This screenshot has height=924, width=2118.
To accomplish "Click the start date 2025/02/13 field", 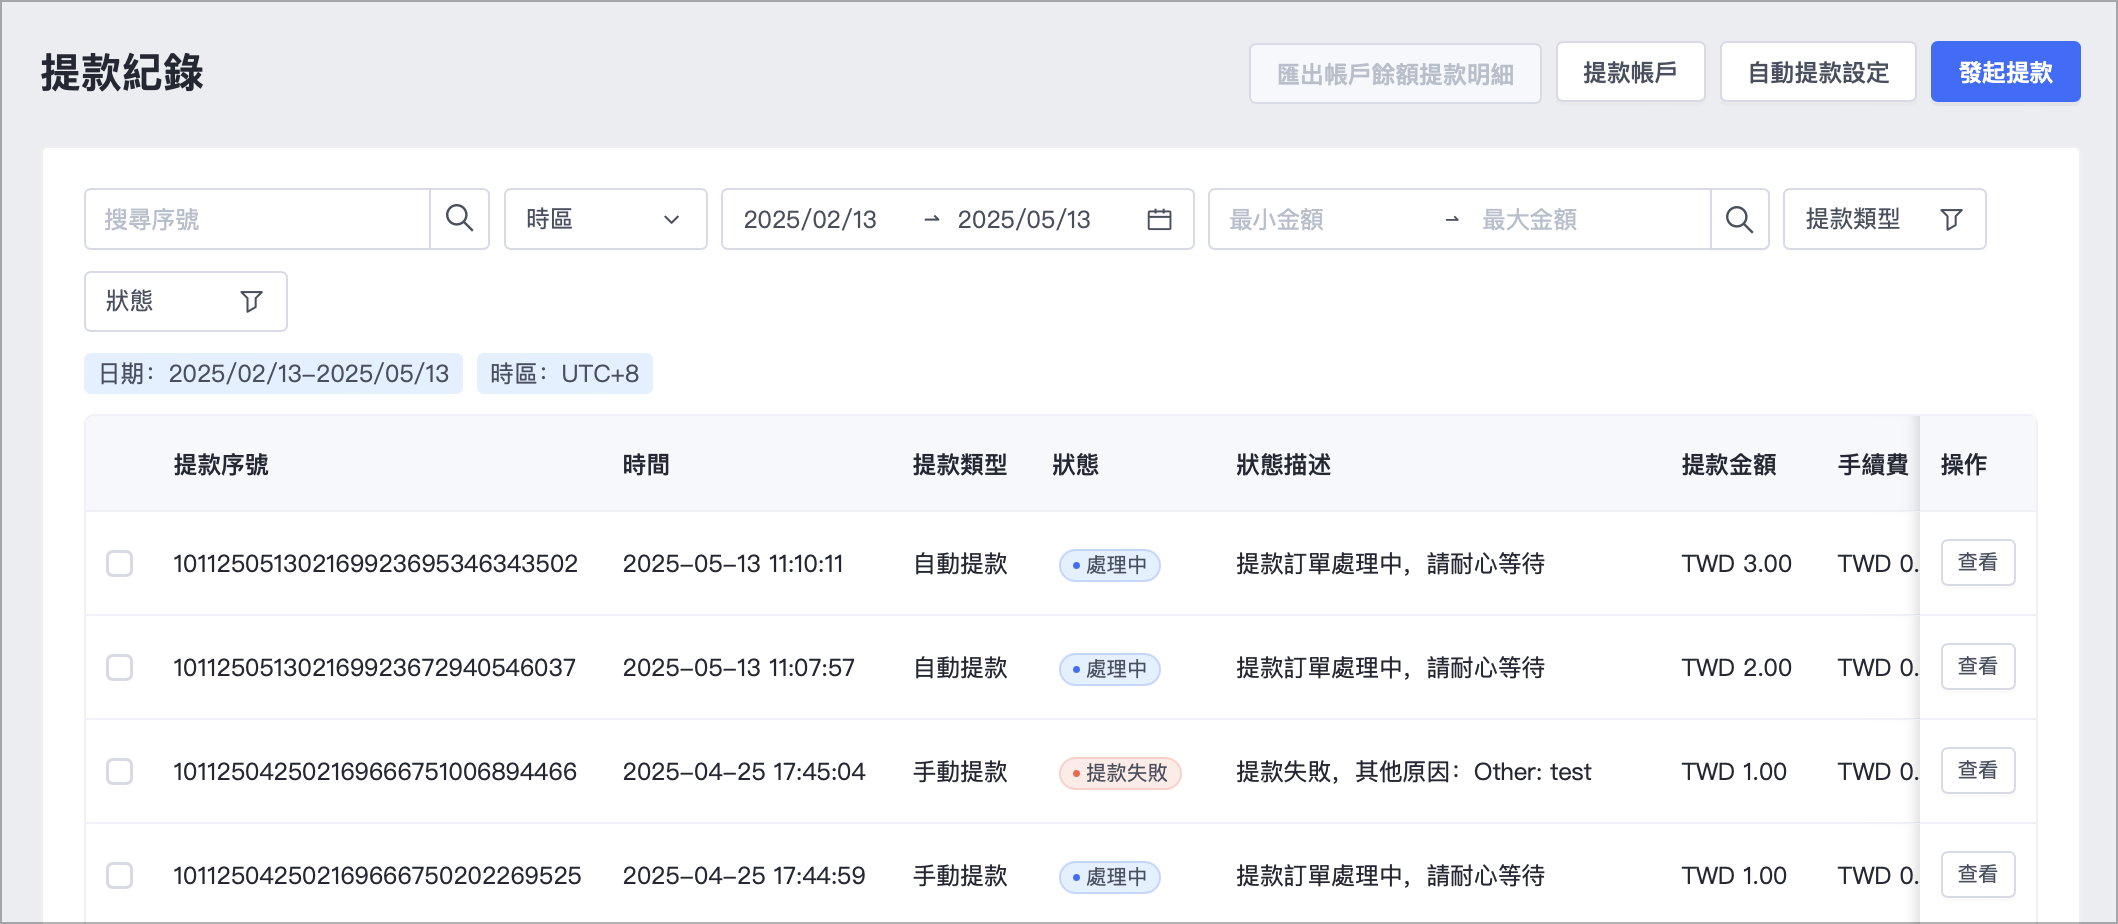I will click(810, 219).
